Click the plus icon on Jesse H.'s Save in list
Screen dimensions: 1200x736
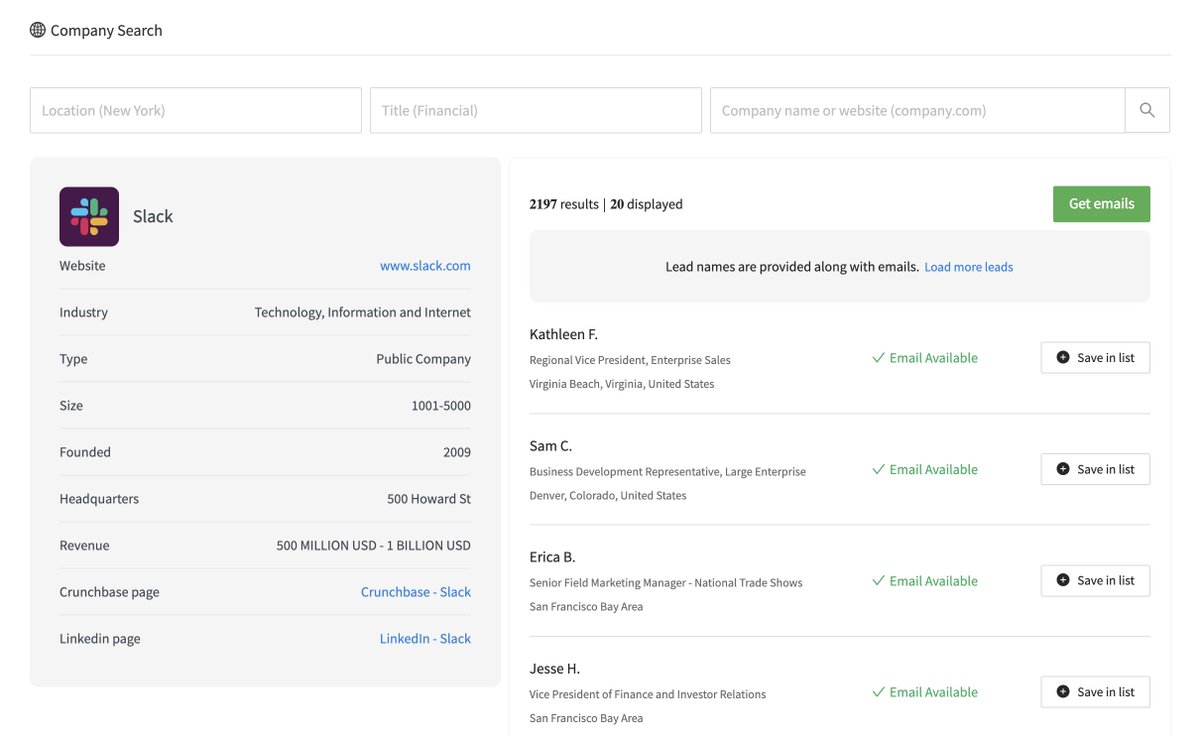(1063, 691)
